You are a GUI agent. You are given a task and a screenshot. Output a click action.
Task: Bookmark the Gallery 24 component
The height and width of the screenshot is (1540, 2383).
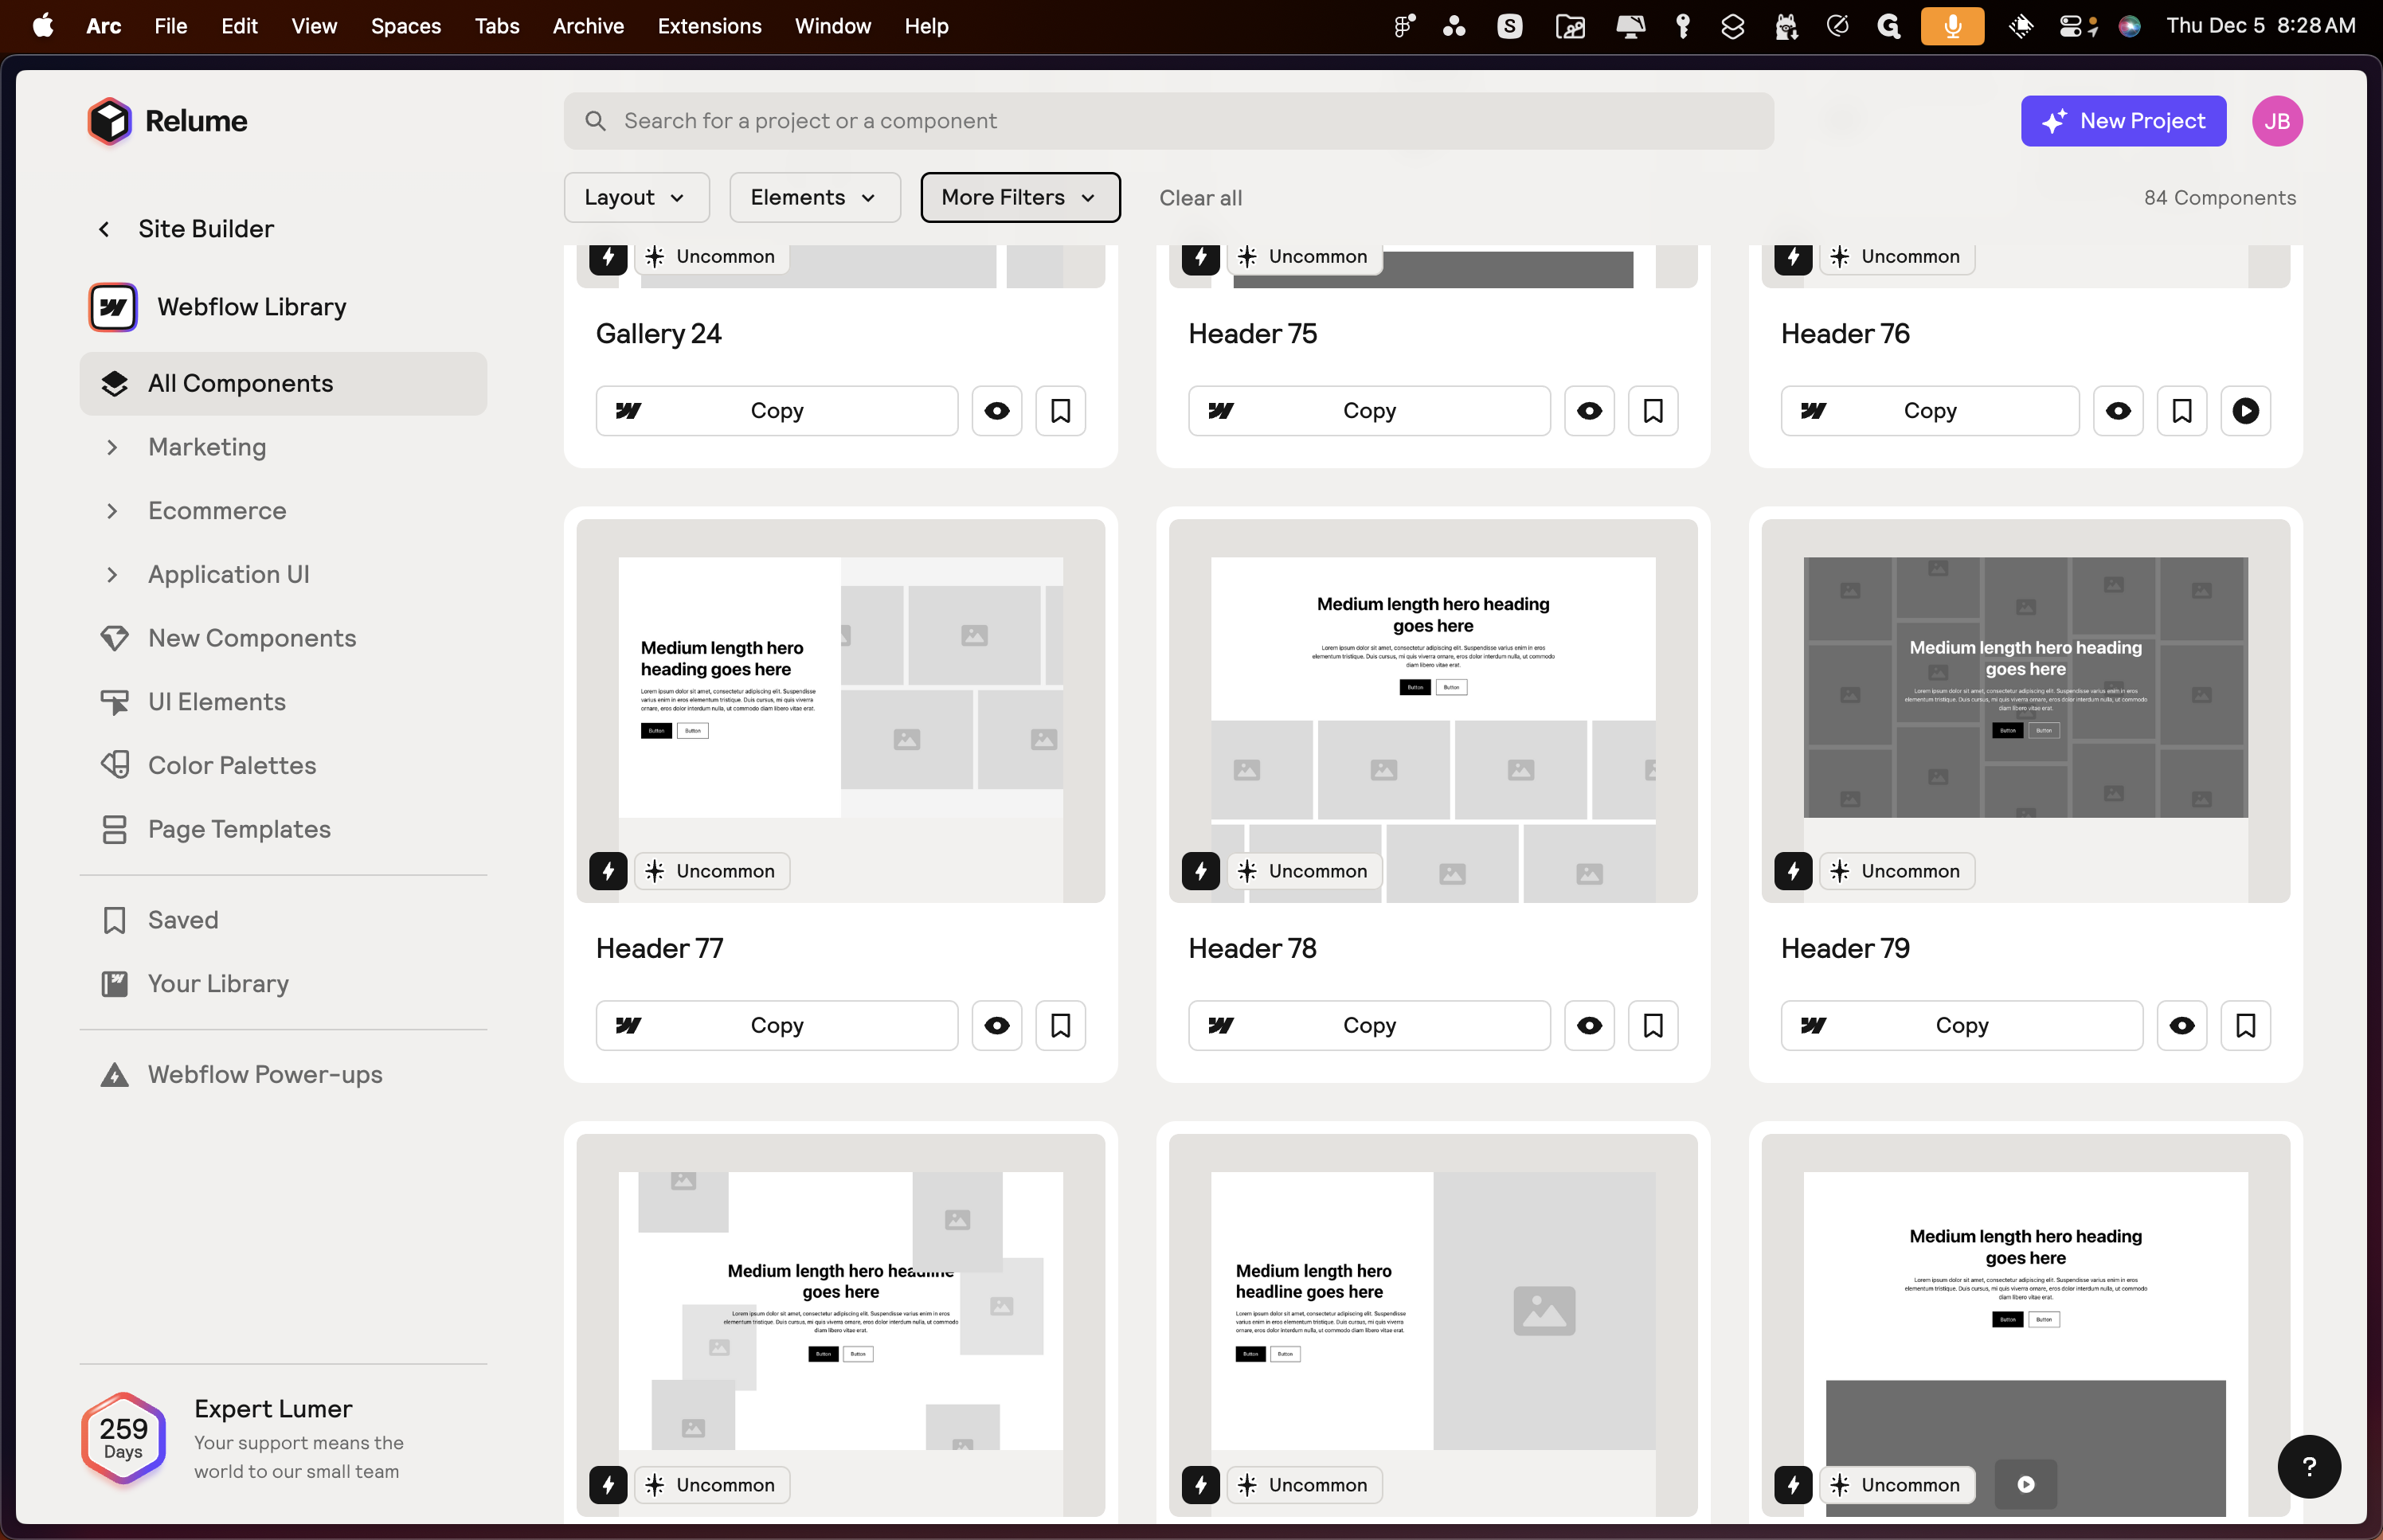pyautogui.click(x=1061, y=411)
